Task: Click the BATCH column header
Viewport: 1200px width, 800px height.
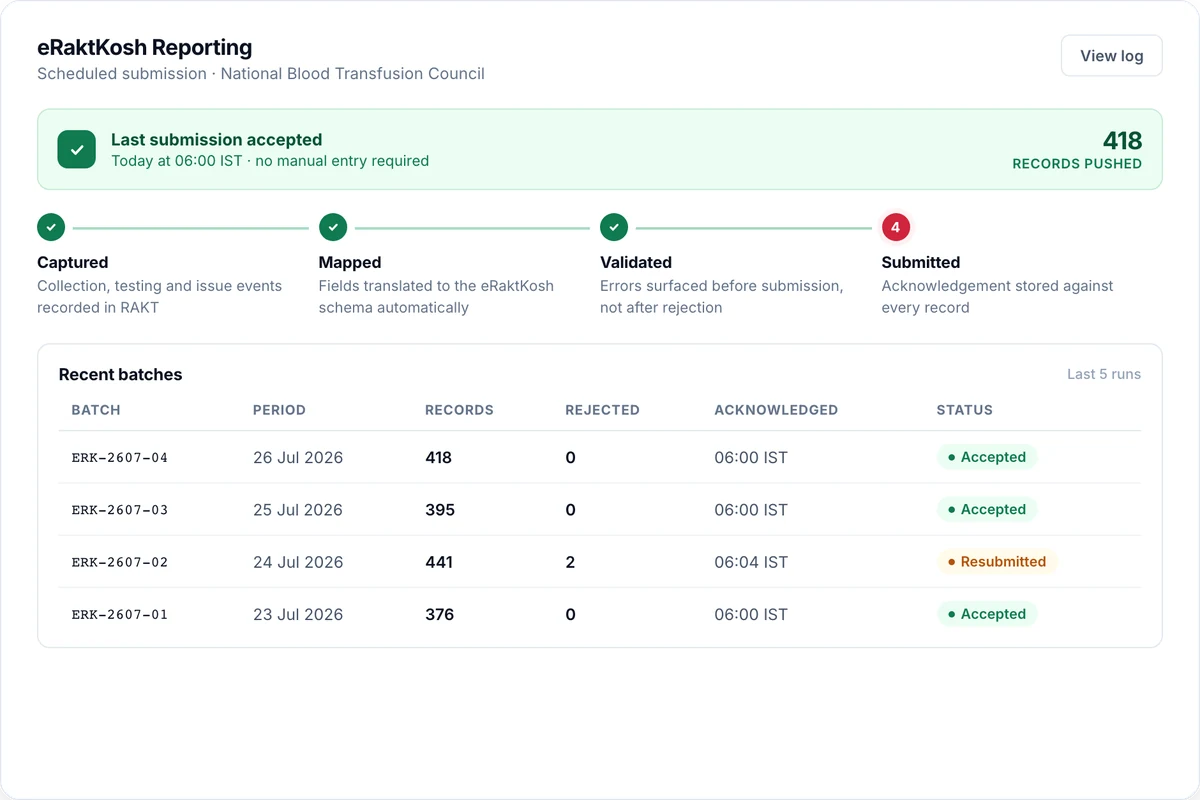Action: coord(96,410)
